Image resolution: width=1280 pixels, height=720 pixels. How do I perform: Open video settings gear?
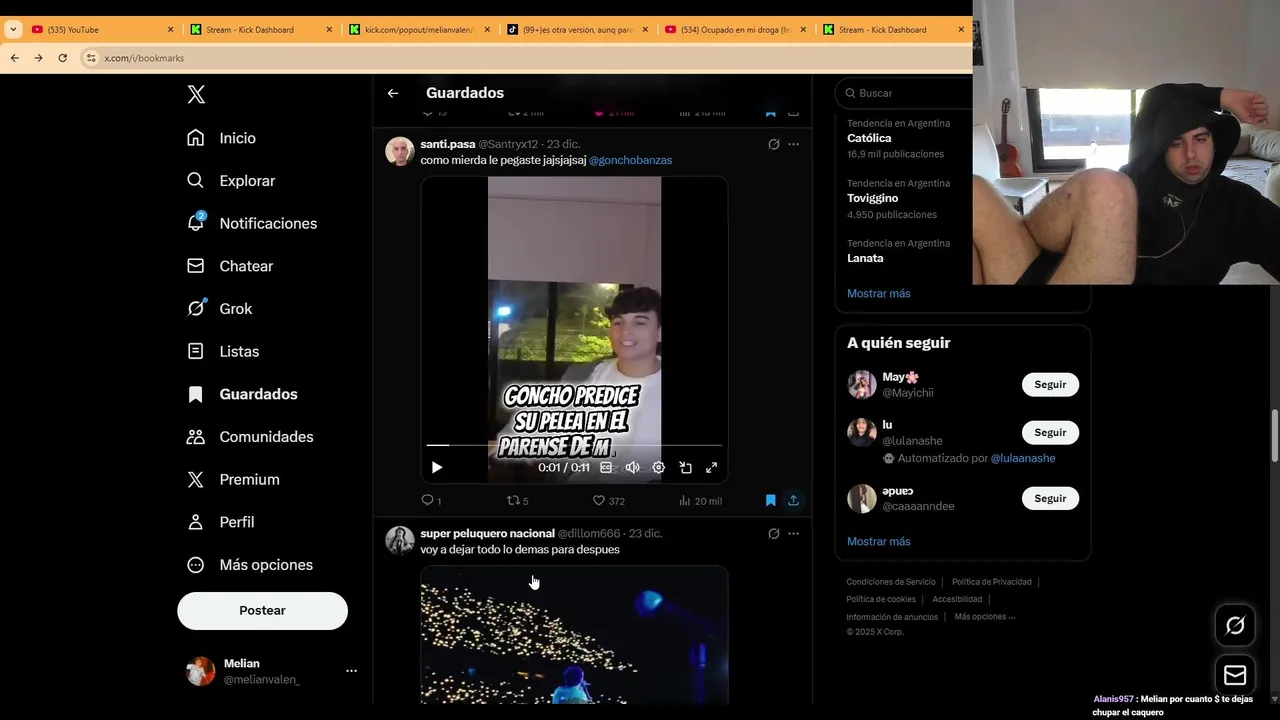point(659,467)
